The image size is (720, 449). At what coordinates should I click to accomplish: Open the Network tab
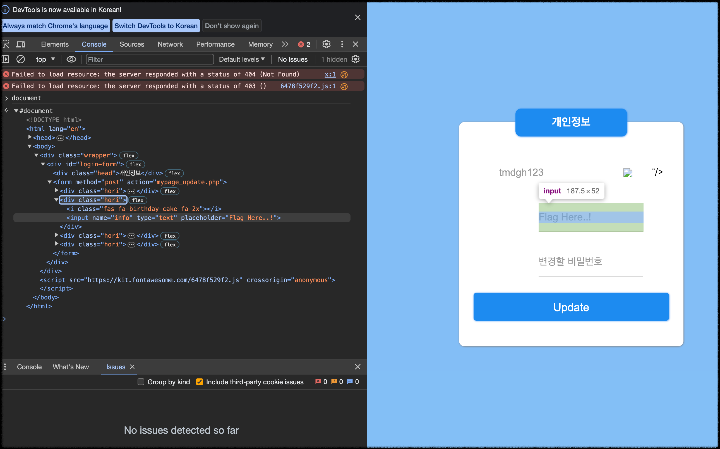click(x=170, y=44)
